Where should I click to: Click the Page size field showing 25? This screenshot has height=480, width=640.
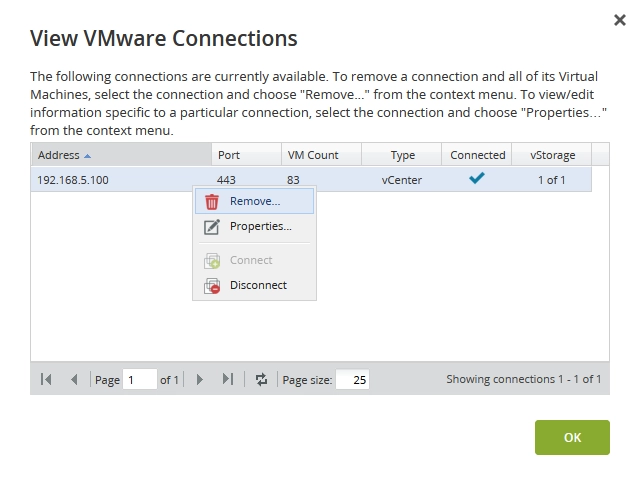pyautogui.click(x=352, y=380)
